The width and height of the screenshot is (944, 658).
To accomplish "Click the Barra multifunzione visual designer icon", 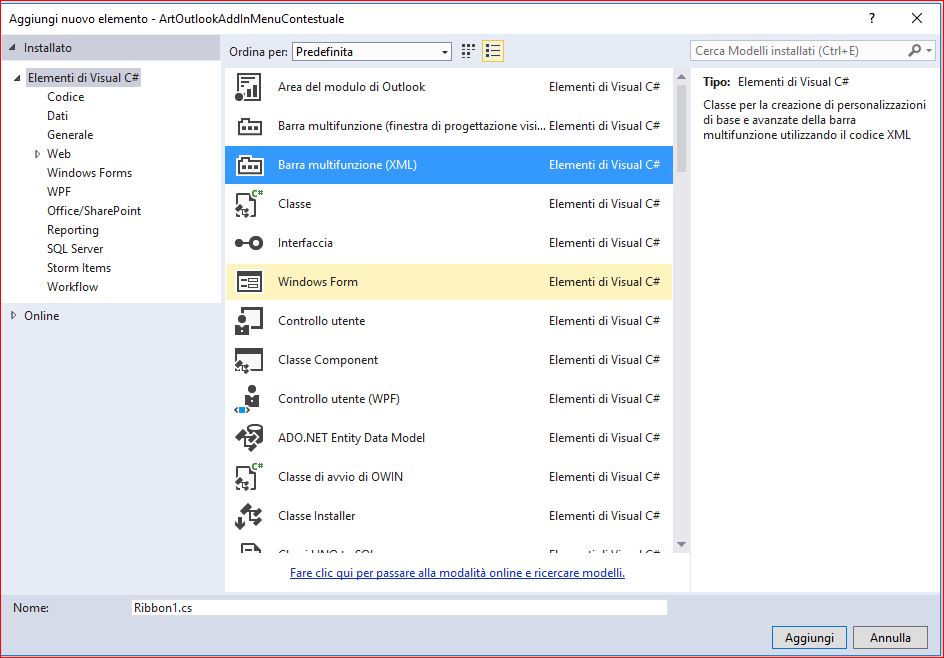I will tap(249, 126).
